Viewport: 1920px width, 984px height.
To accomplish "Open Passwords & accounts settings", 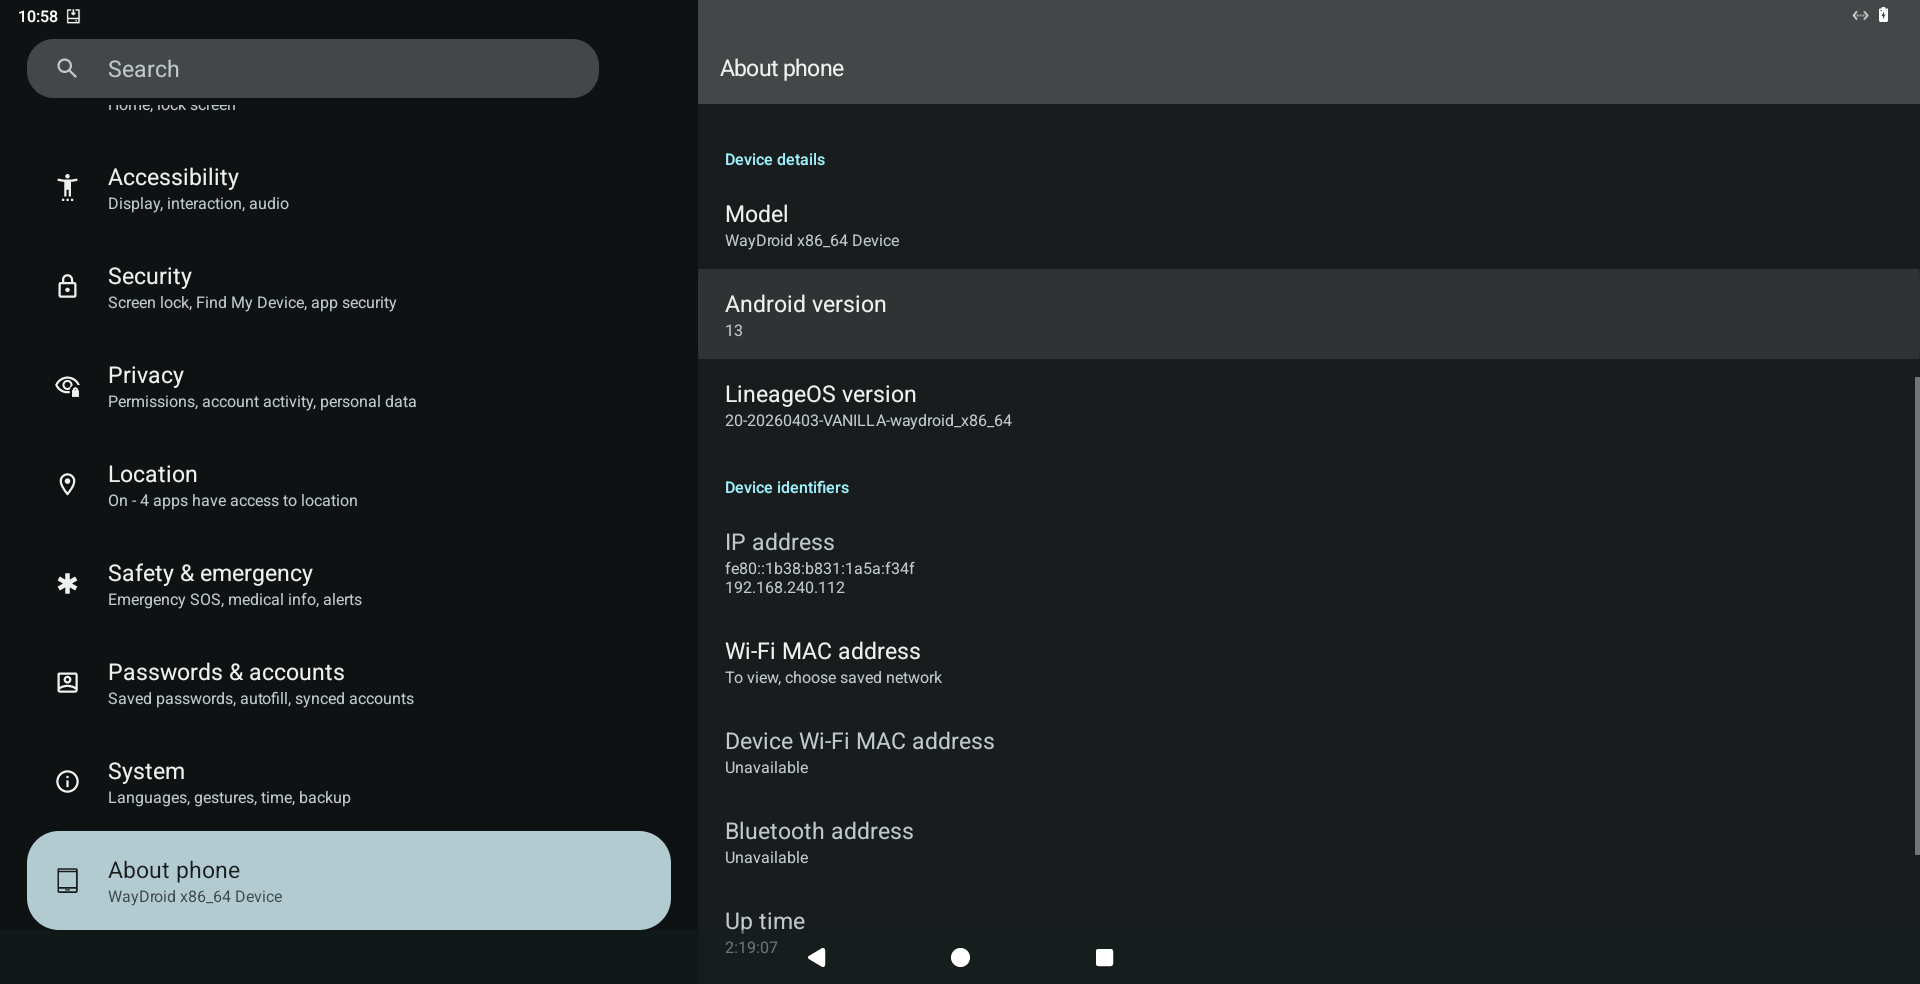I will point(349,683).
